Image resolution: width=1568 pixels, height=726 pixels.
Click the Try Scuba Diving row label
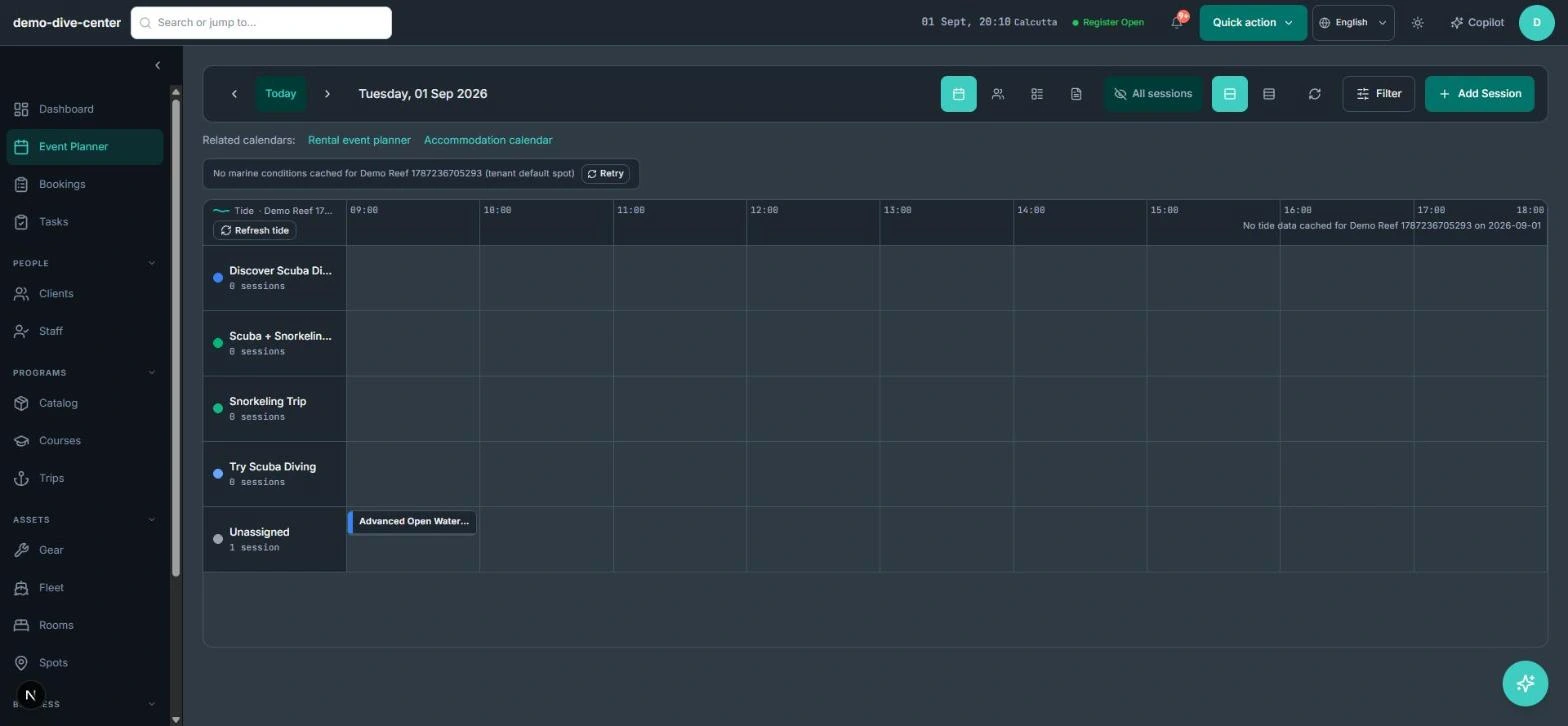click(272, 467)
